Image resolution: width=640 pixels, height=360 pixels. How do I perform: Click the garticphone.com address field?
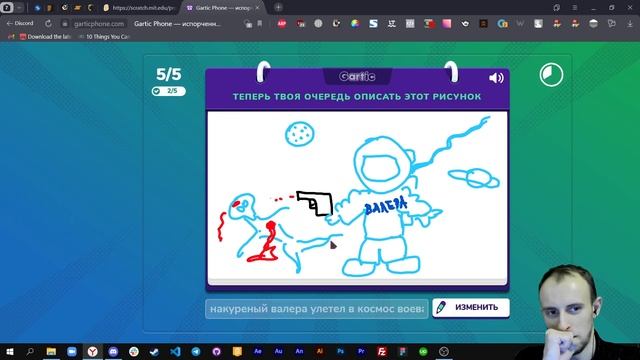point(98,24)
